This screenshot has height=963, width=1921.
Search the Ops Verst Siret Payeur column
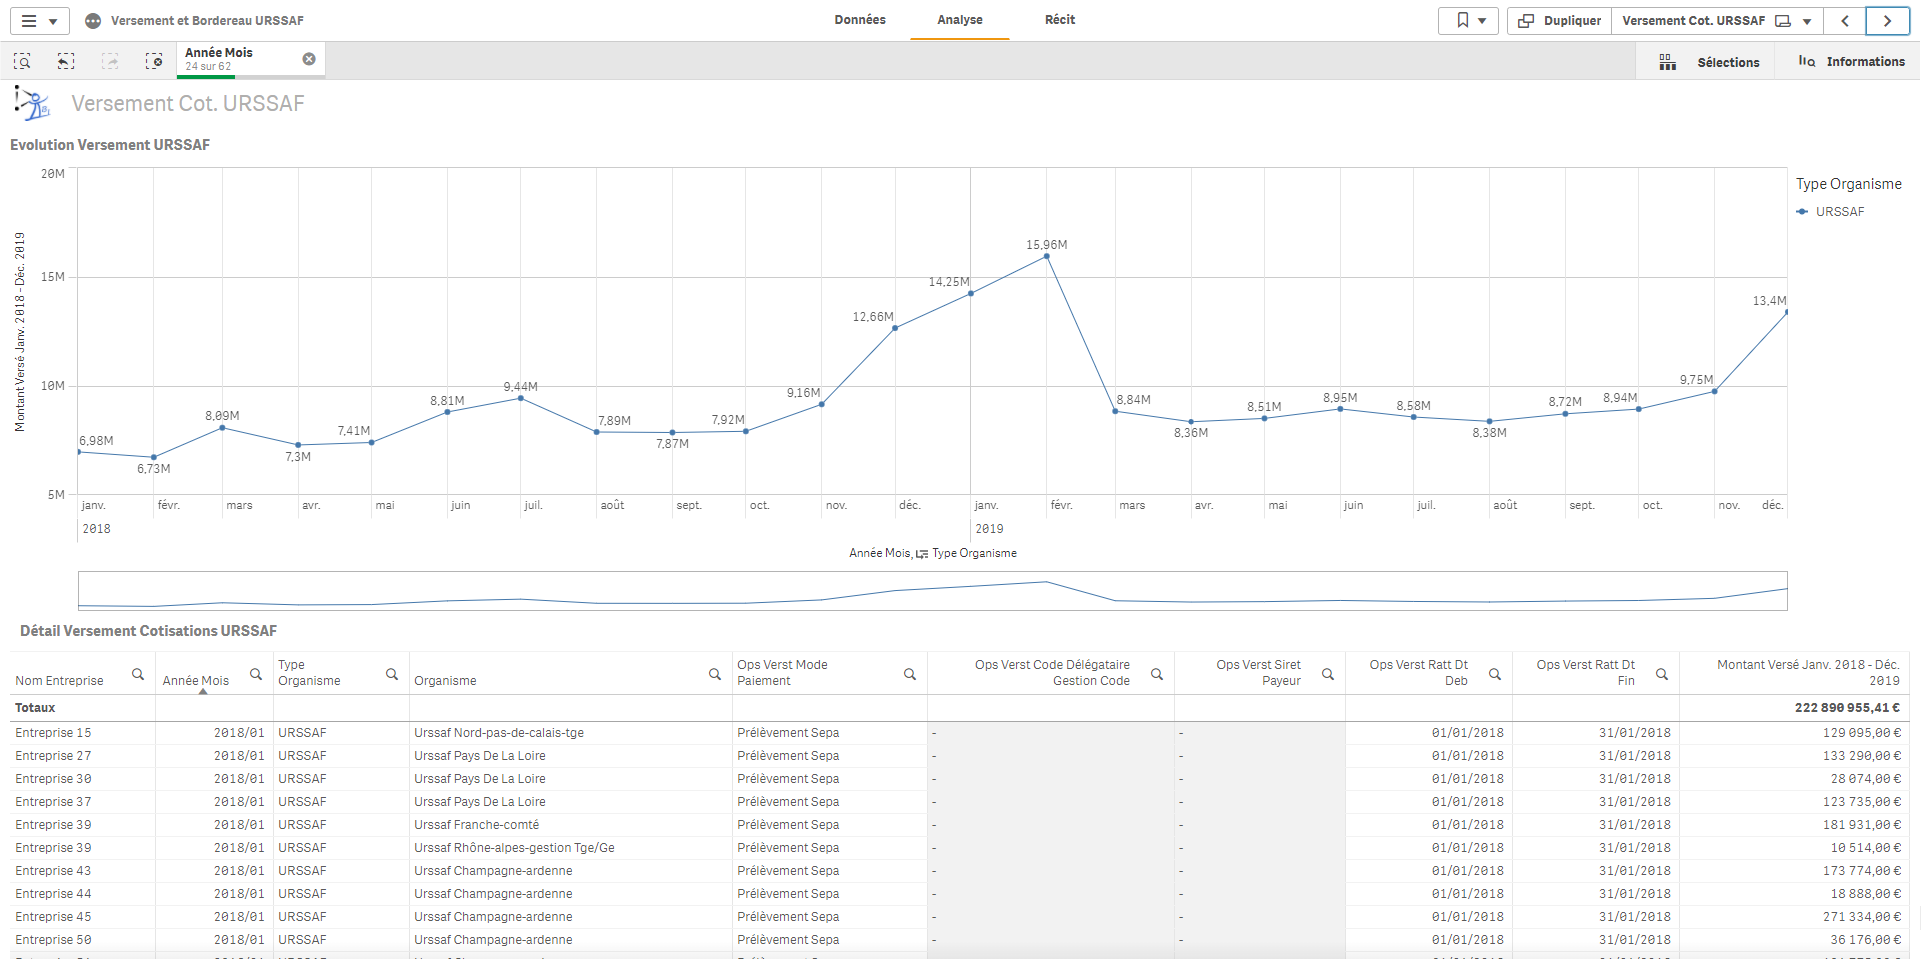[x=1328, y=675]
